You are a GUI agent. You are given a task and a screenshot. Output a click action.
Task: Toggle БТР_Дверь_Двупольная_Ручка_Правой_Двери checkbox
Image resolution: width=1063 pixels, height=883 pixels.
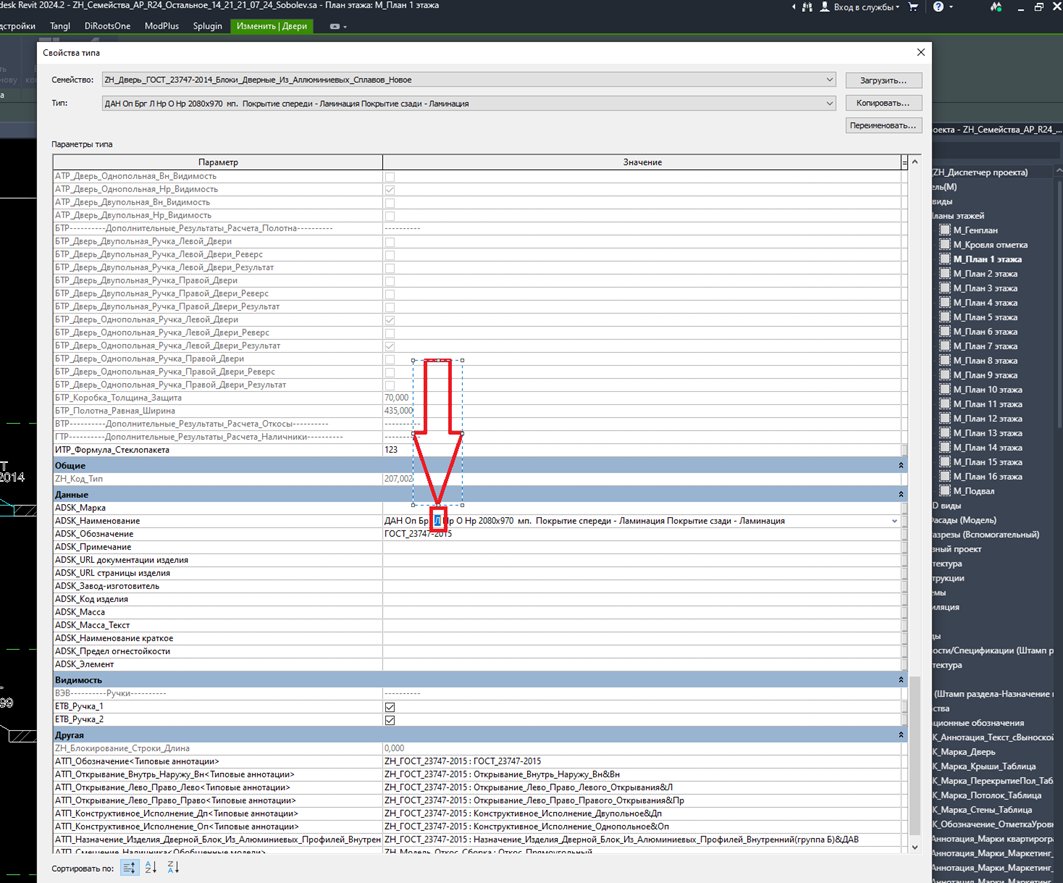tap(390, 281)
